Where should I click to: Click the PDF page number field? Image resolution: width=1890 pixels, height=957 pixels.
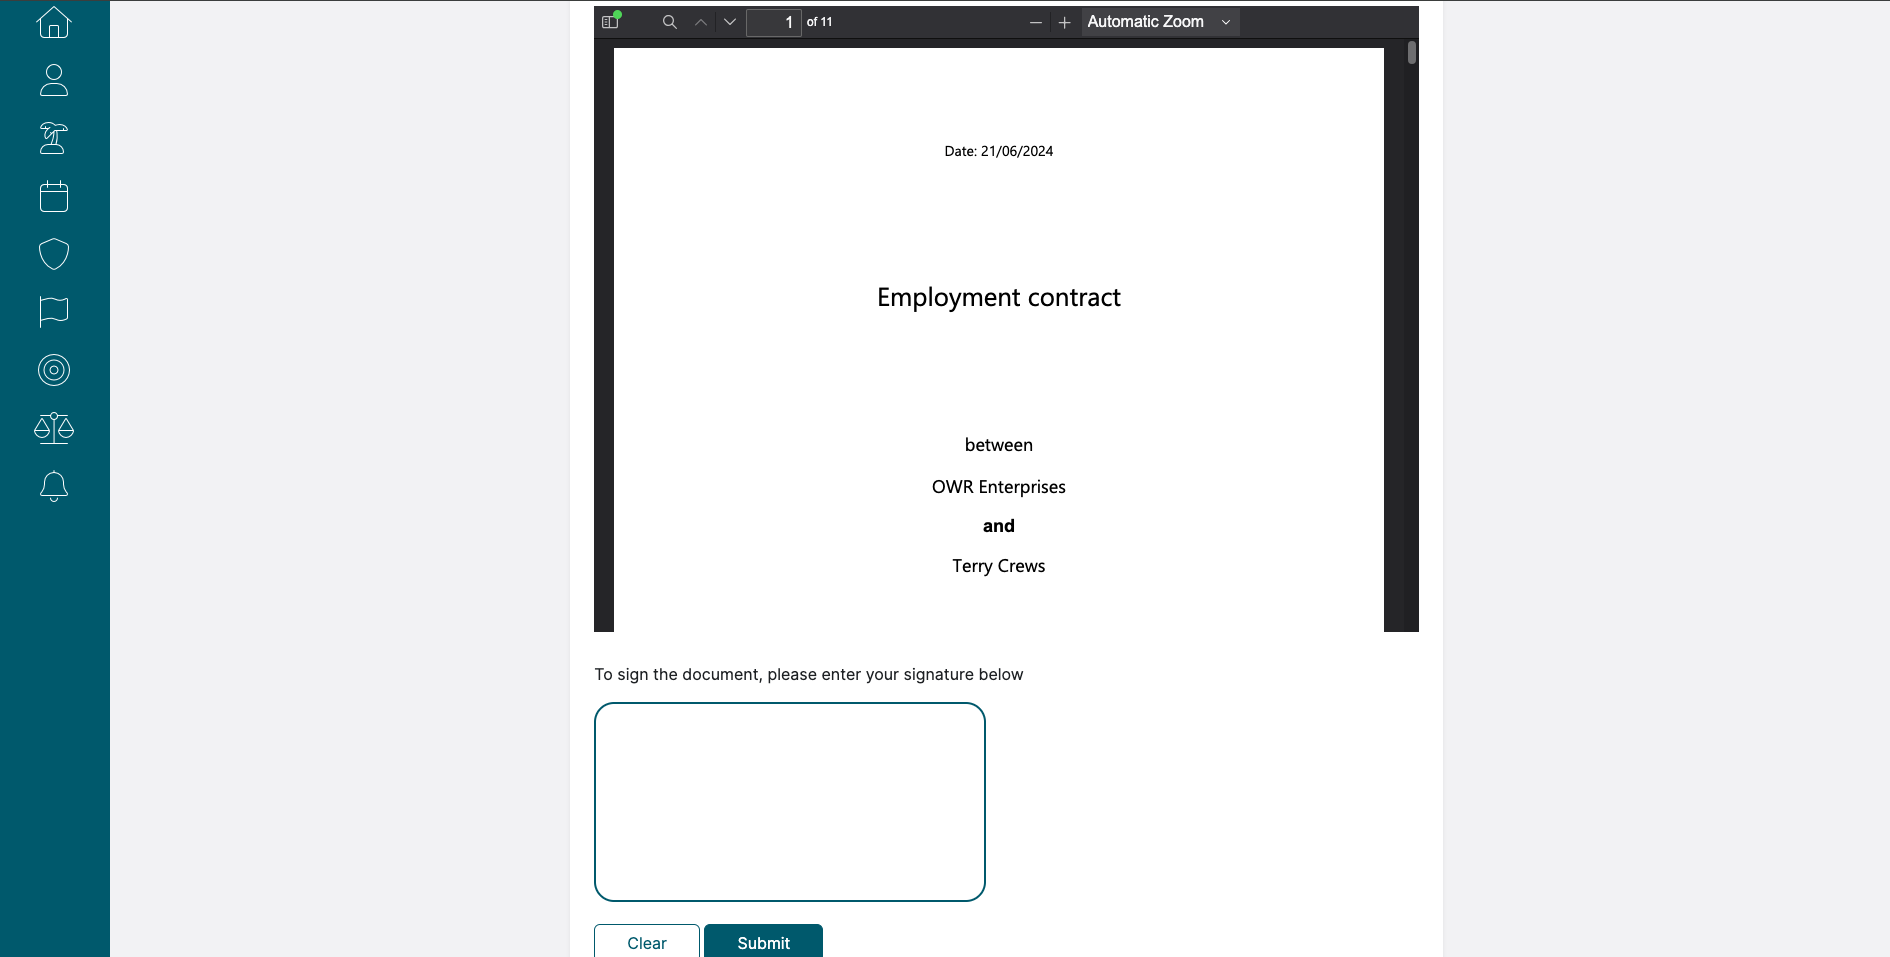click(773, 22)
